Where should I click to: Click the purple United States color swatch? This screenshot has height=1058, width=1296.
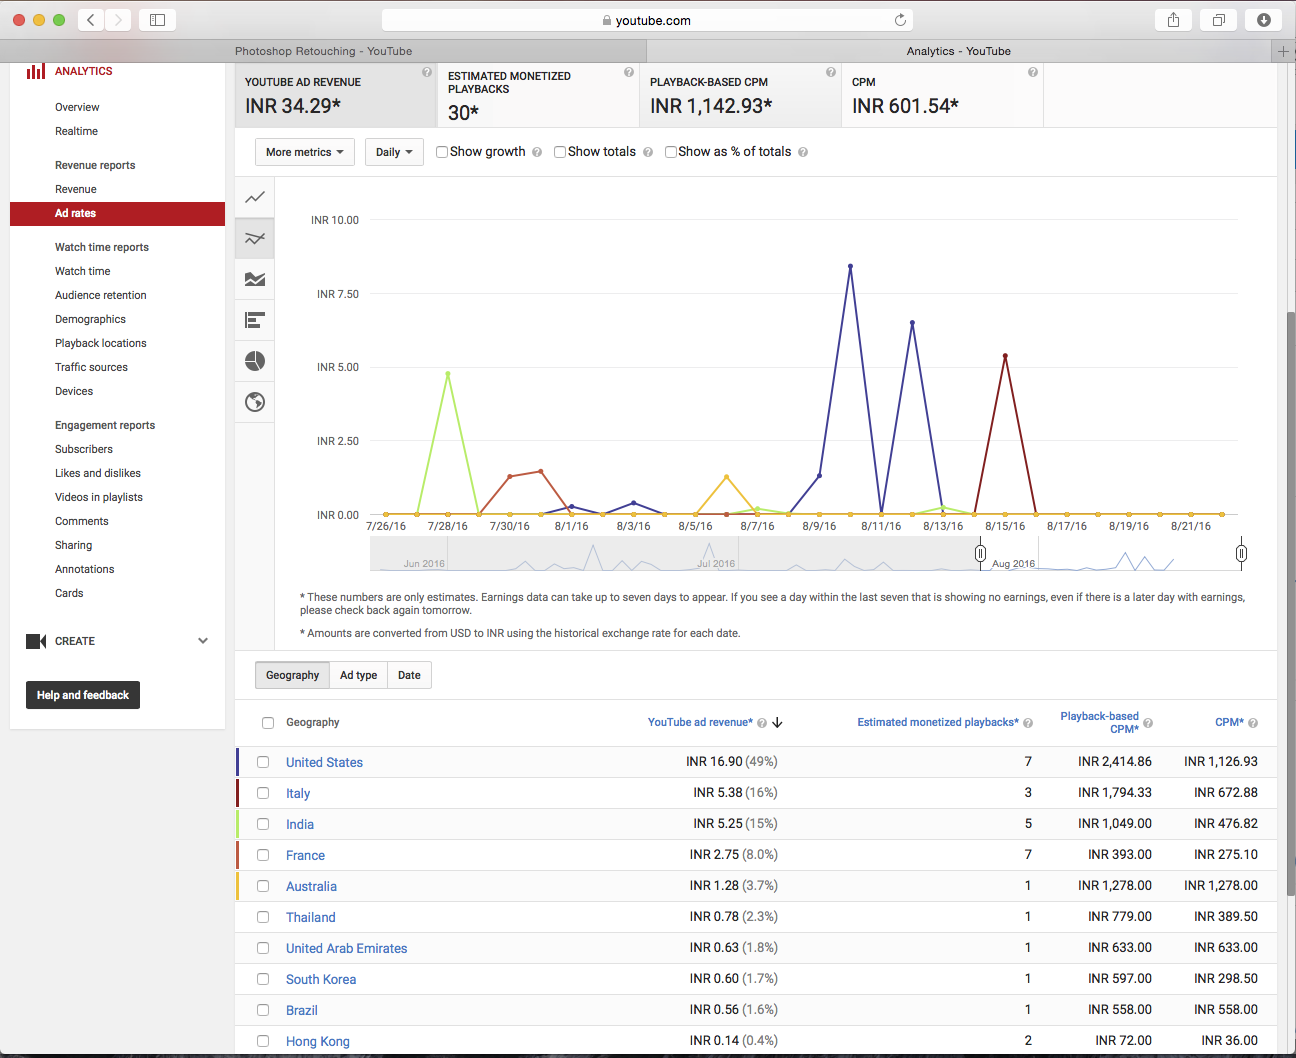pyautogui.click(x=237, y=762)
